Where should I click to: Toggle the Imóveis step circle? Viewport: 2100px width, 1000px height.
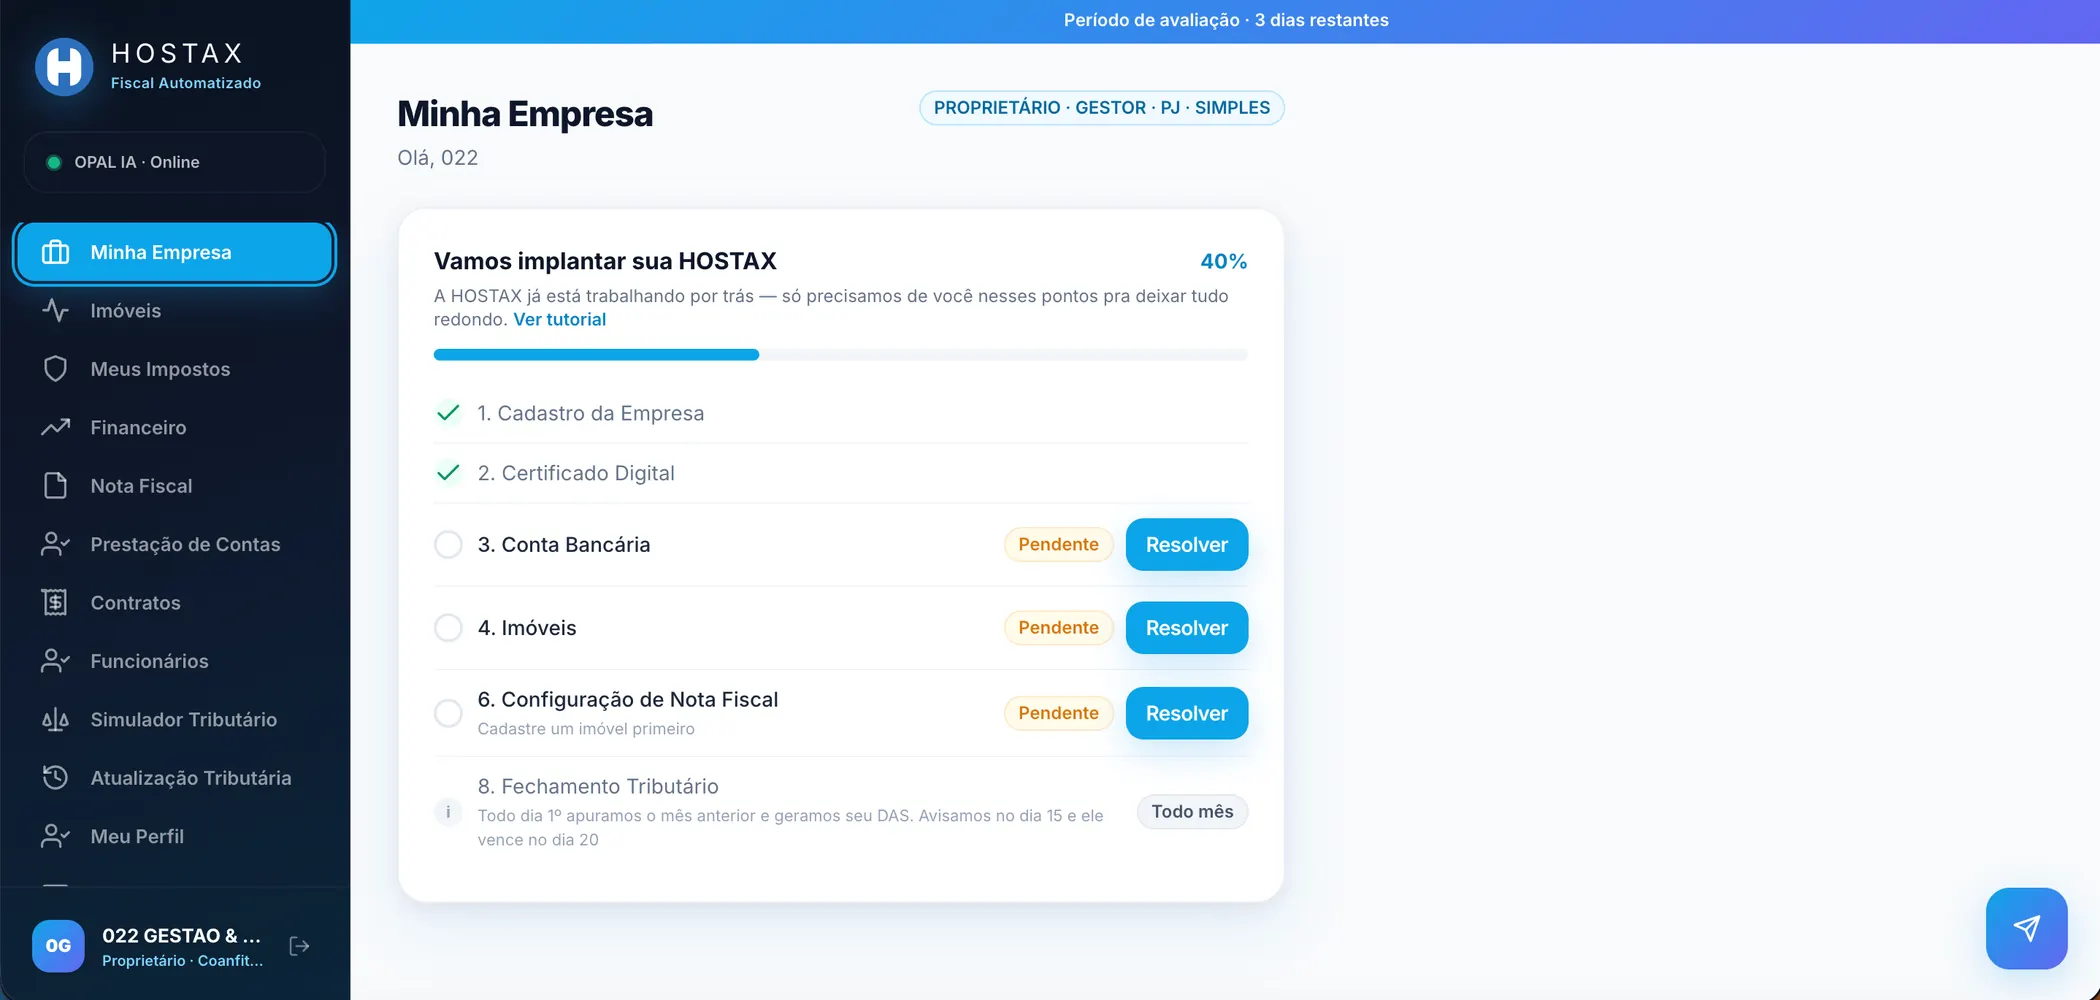pos(448,628)
